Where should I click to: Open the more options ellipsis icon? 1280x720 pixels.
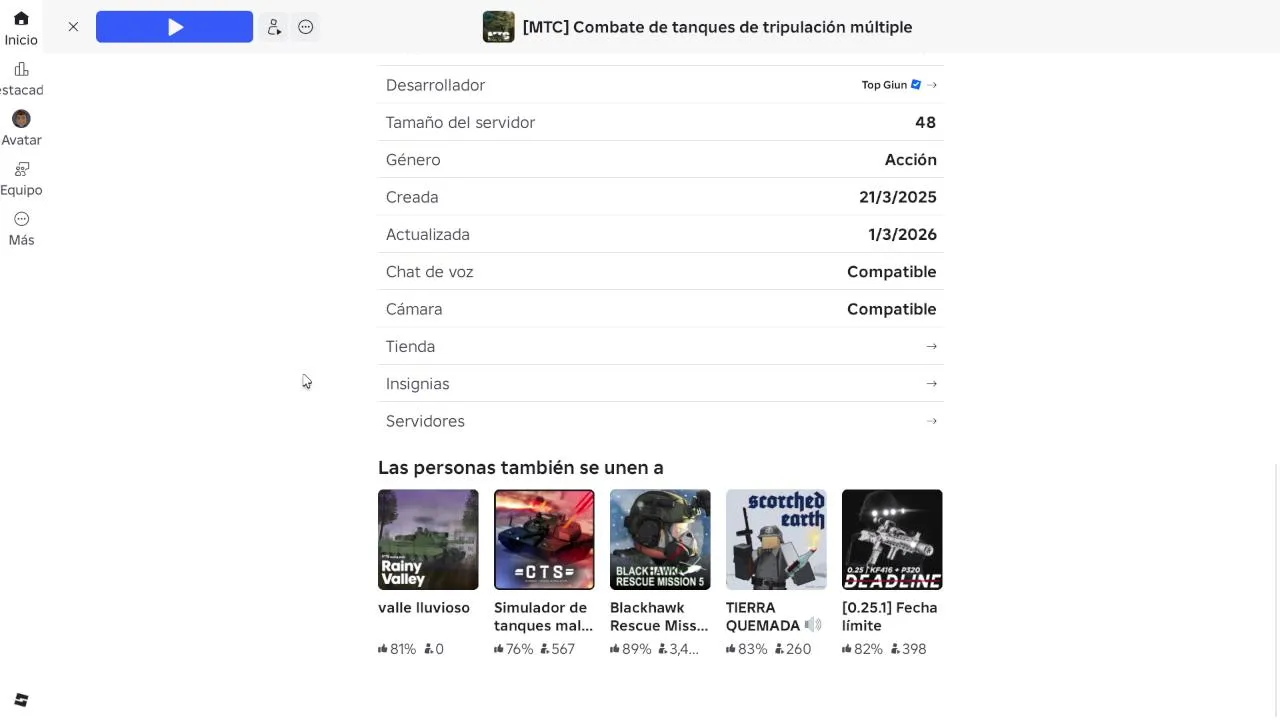306,27
